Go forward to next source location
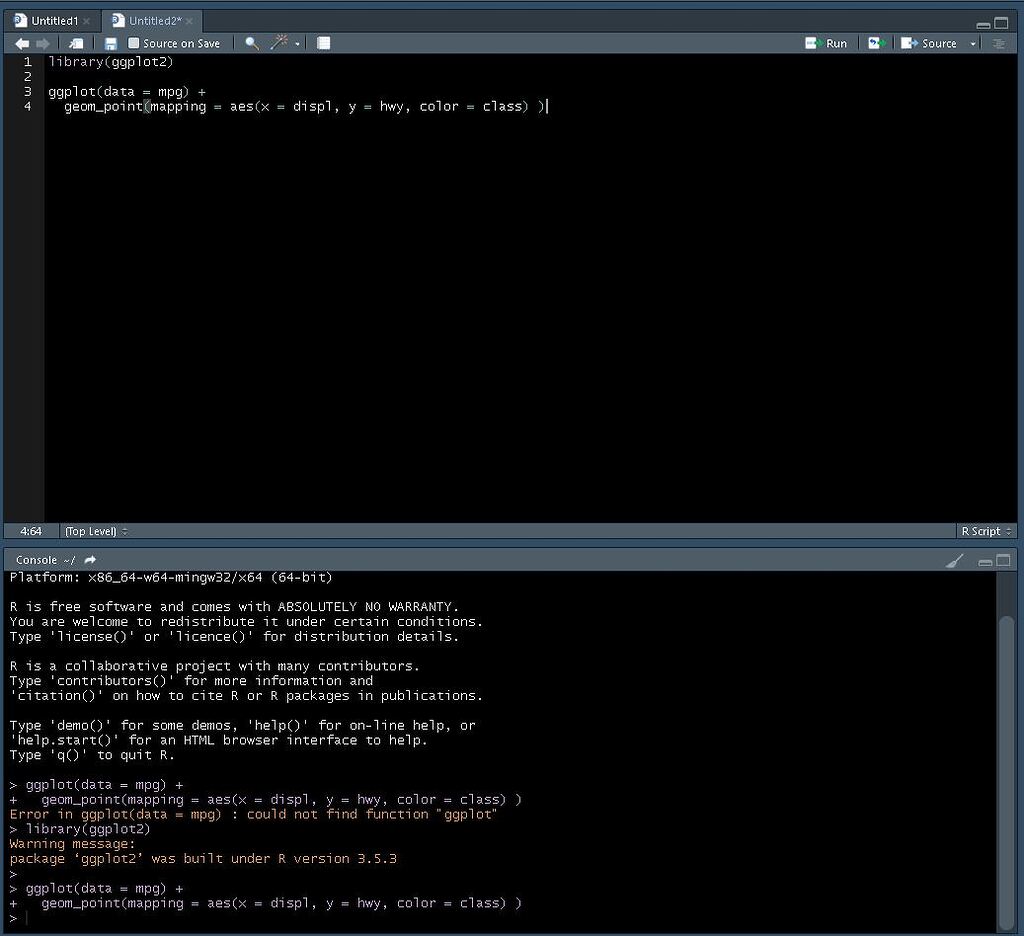Screen dimensions: 1024x936 [x=42, y=44]
